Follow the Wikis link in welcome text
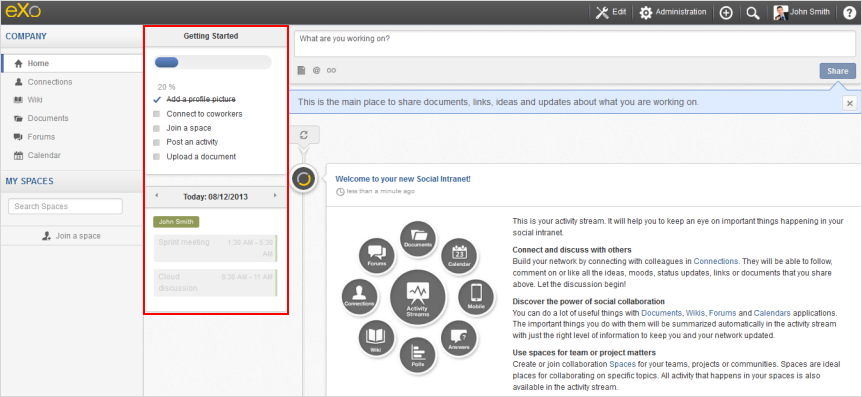This screenshot has width=862, height=397. point(695,313)
